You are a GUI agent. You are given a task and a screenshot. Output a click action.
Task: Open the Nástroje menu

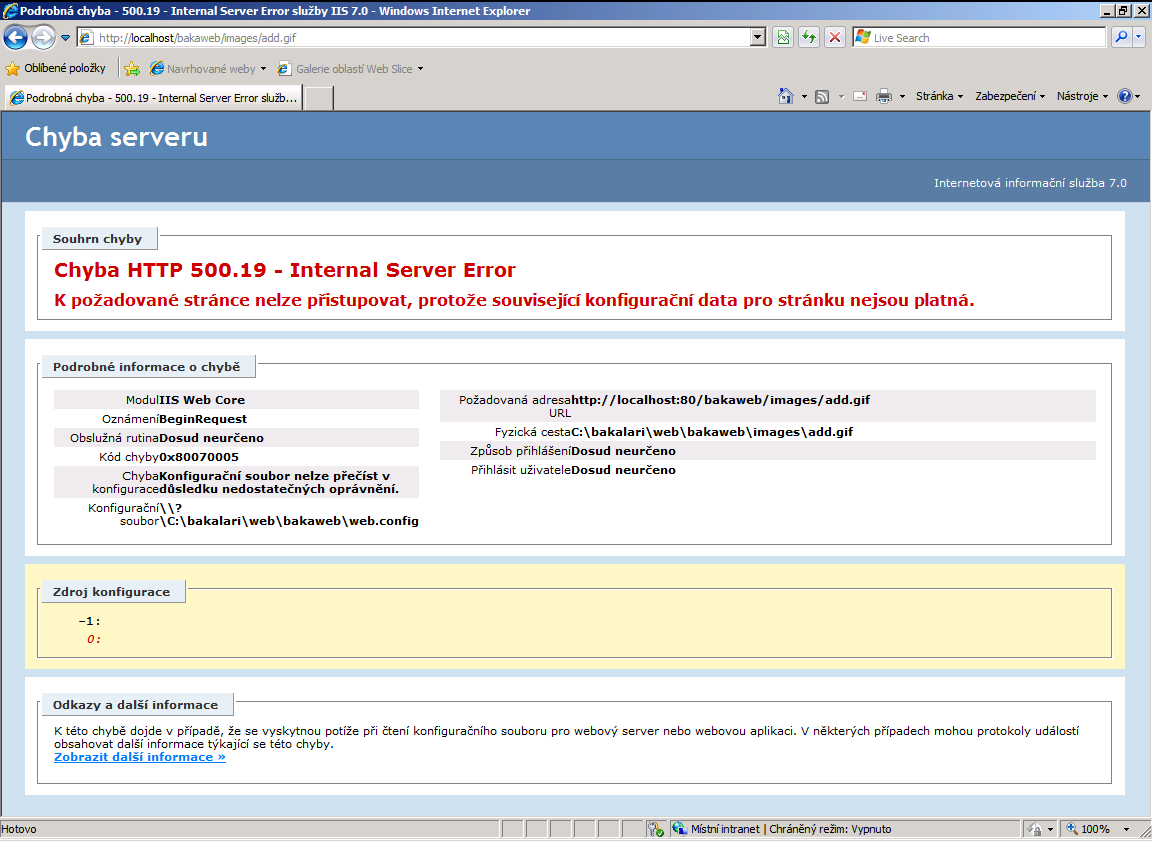1082,96
